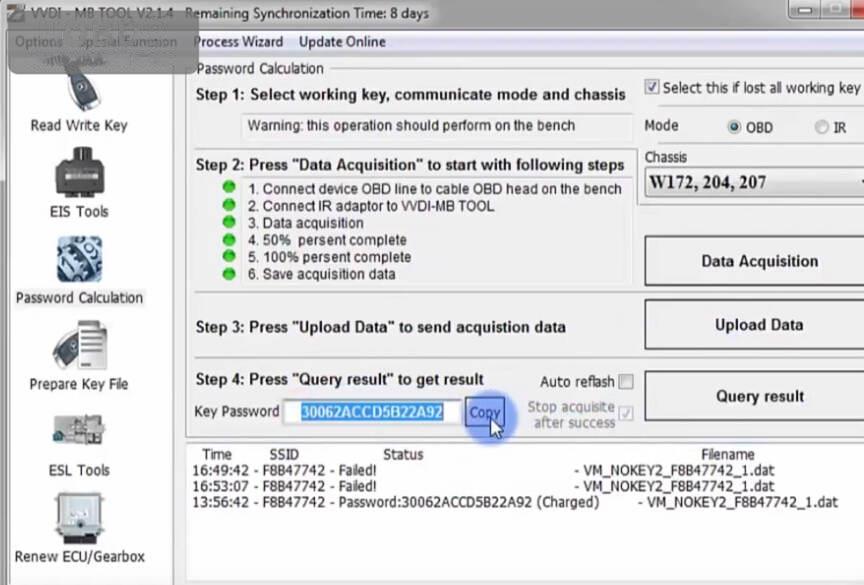Click inside the Key Password field
The height and width of the screenshot is (585, 864).
pyautogui.click(x=372, y=412)
